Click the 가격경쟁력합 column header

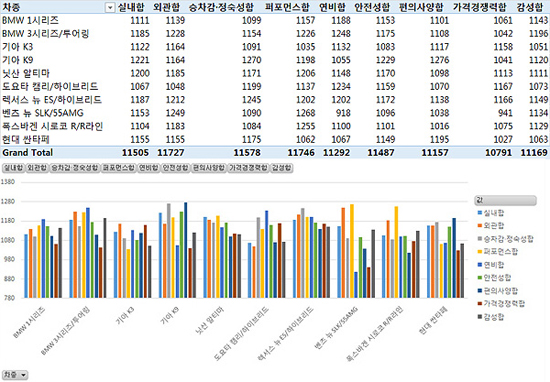coord(479,7)
